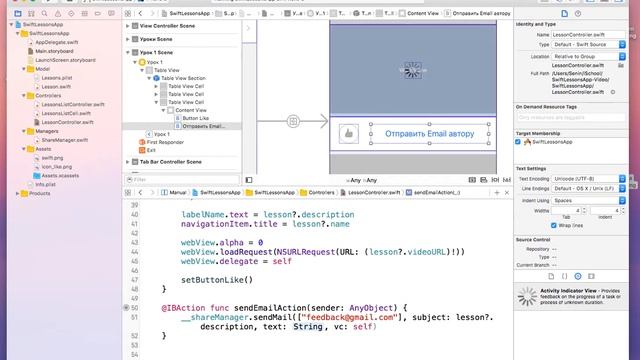Viewport: 640px width, 360px height.
Task: Select the Отправить Email автору button on canvas
Action: click(429, 133)
